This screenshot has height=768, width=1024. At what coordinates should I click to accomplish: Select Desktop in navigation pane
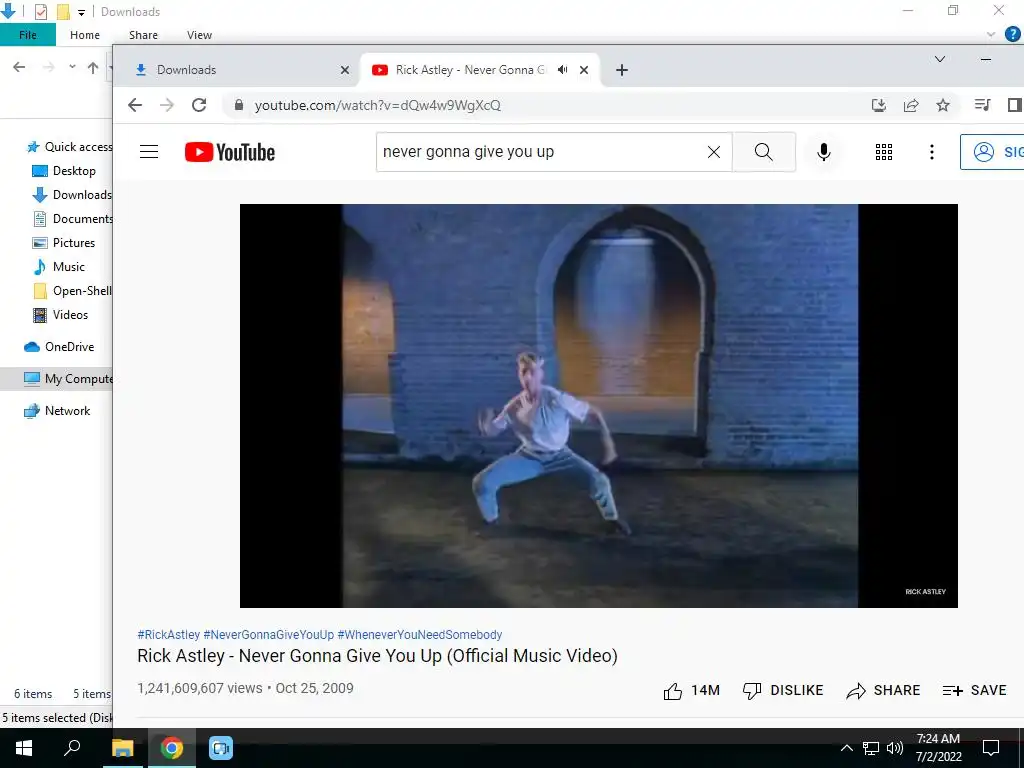64,170
